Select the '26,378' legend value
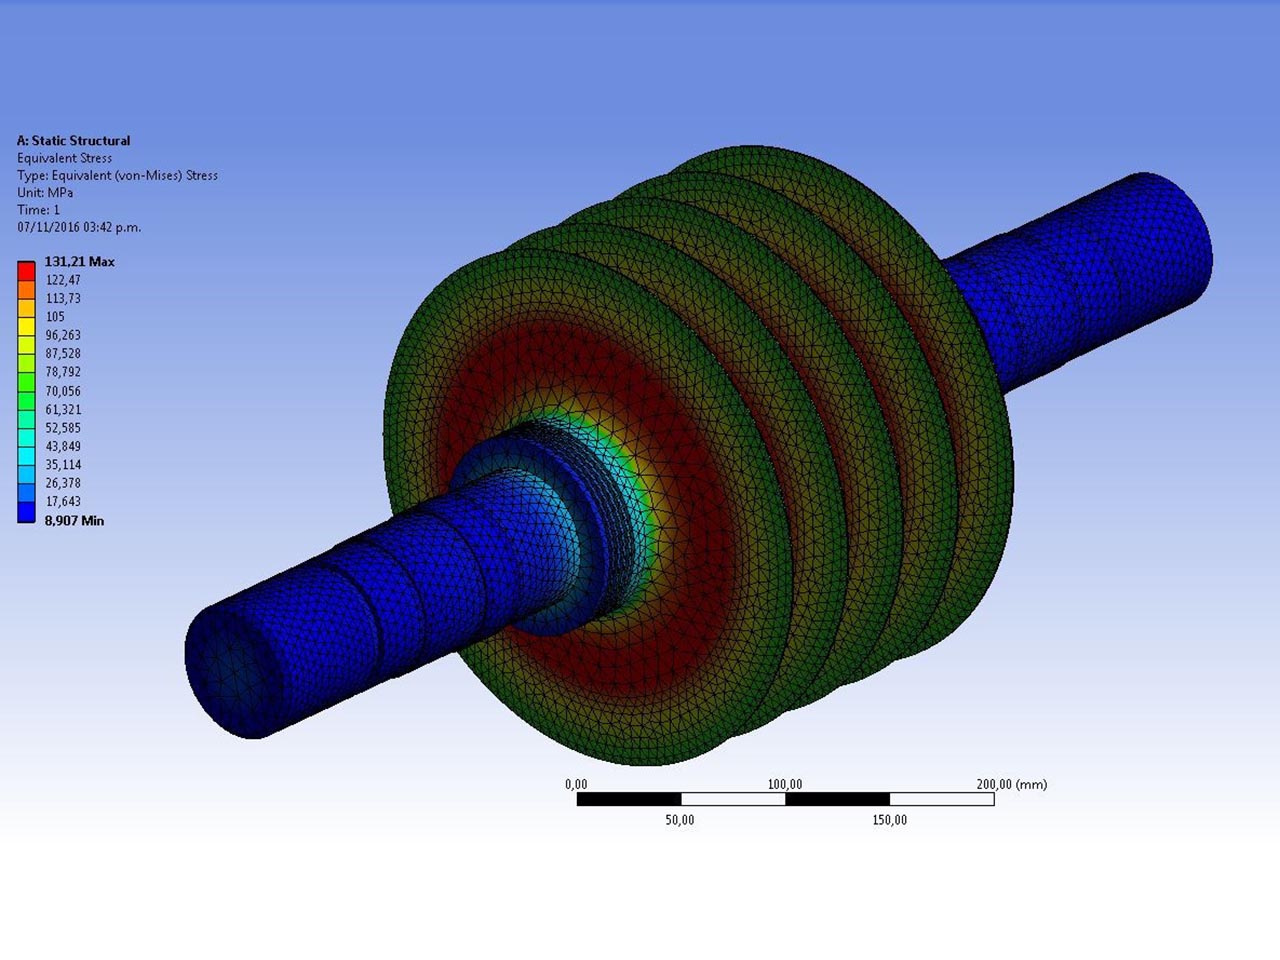 63,483
